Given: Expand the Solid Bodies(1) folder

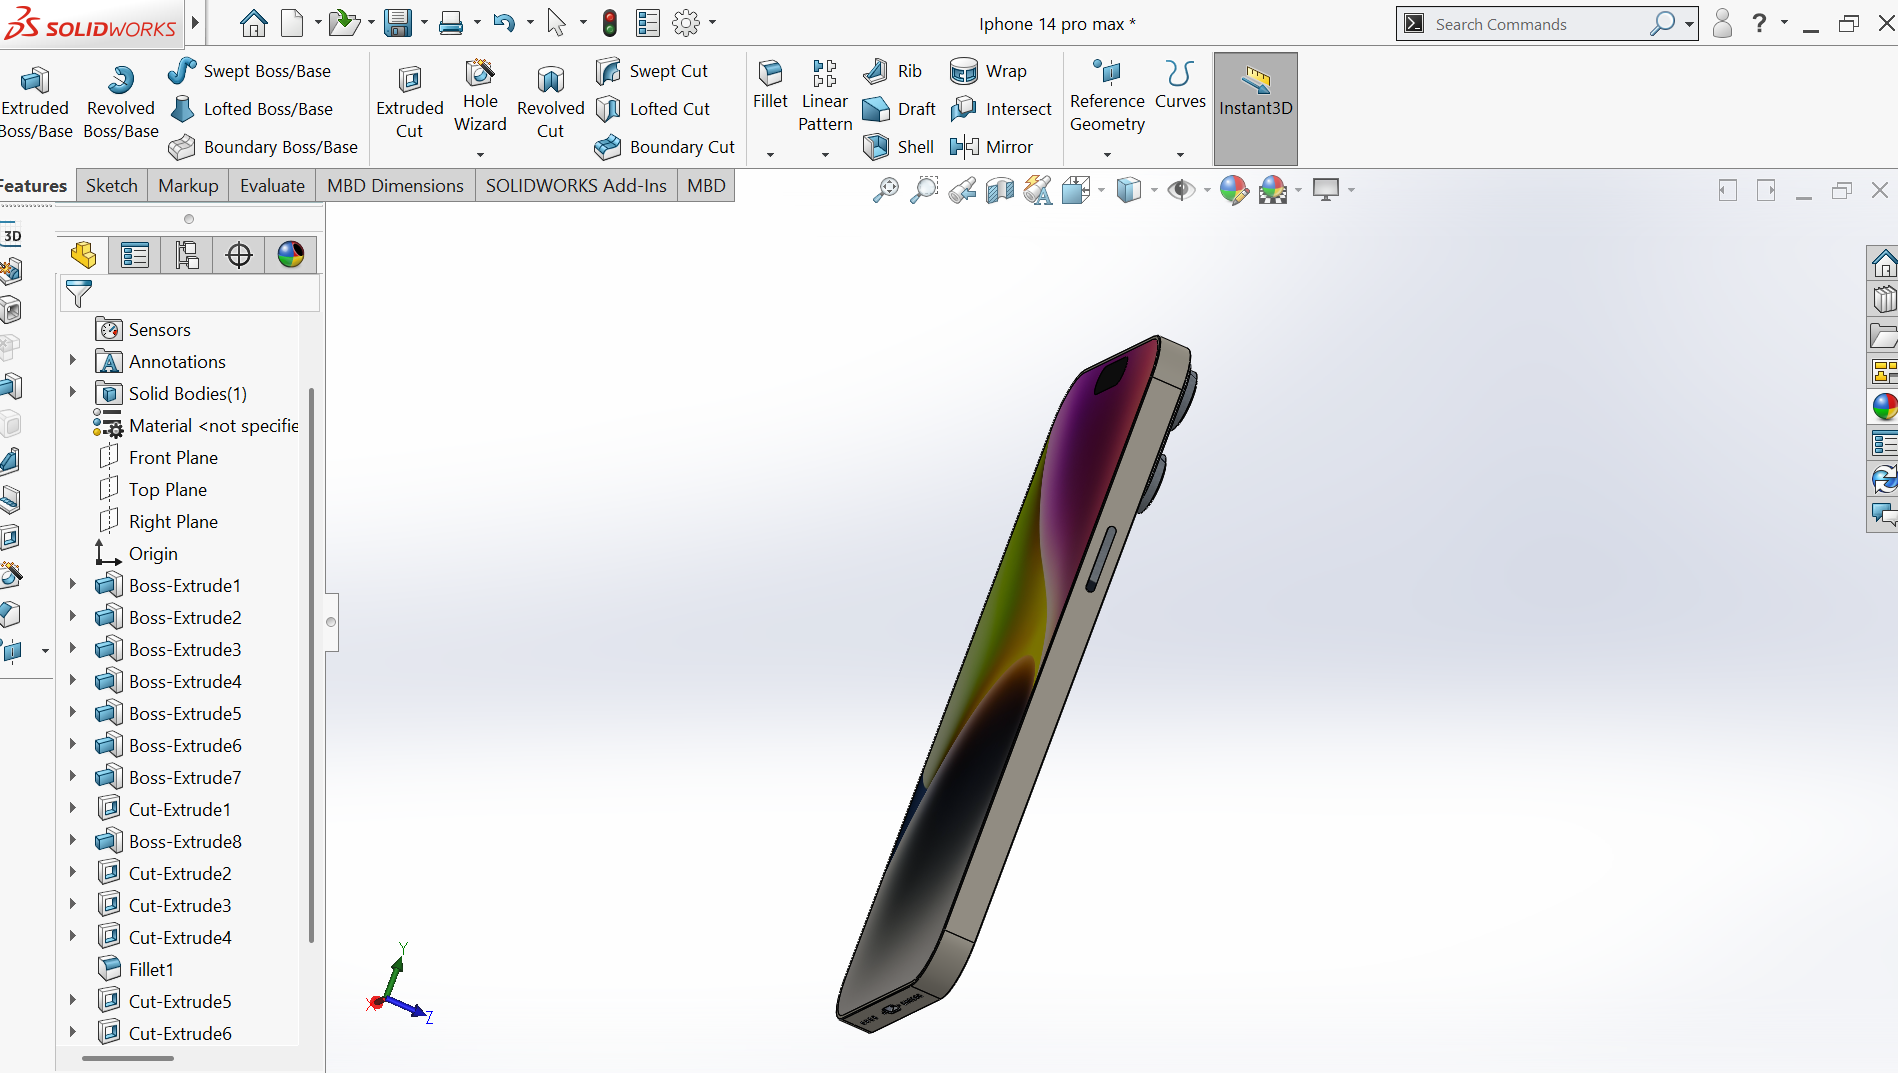Looking at the screenshot, I should click(x=73, y=393).
